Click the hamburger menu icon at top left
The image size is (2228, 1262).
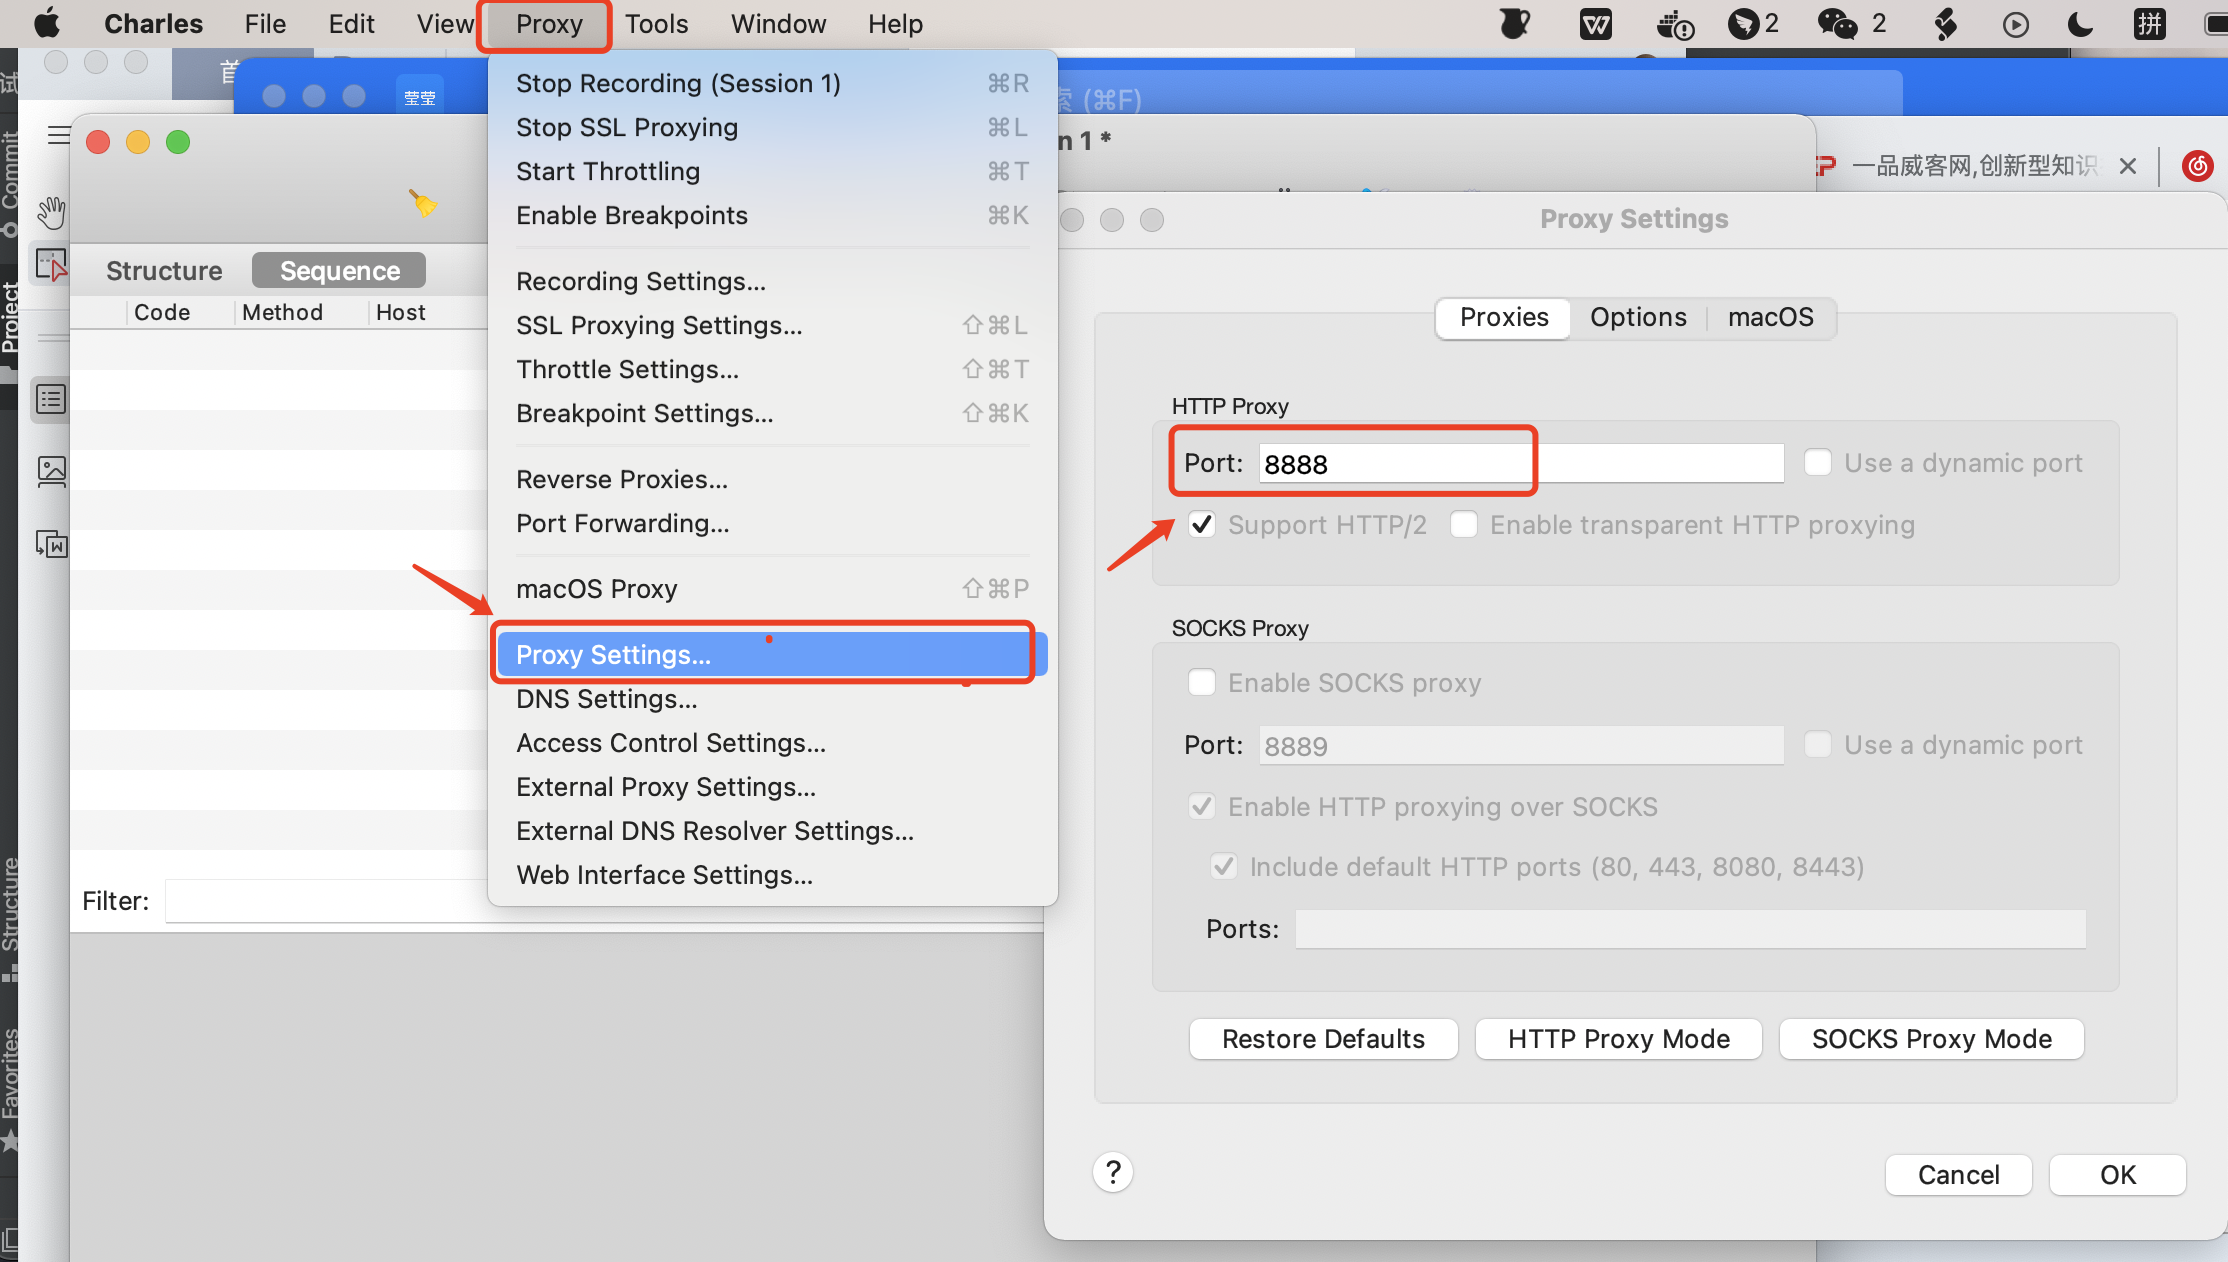coord(59,135)
